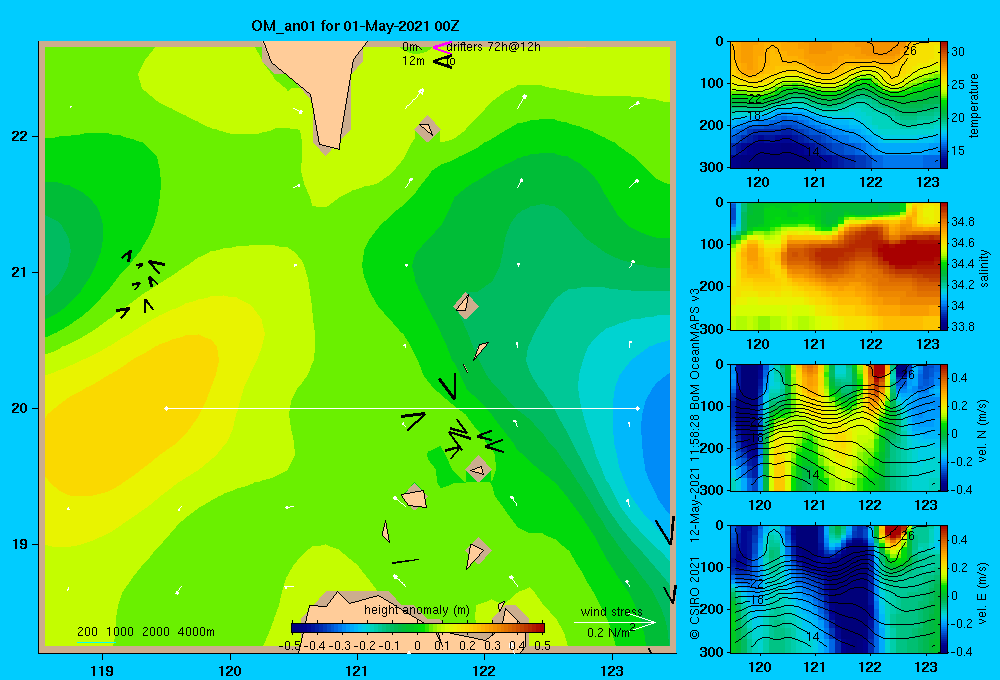The image size is (1000, 680).
Task: Click the '100' depth tick on salinity panel
Action: click(x=714, y=244)
